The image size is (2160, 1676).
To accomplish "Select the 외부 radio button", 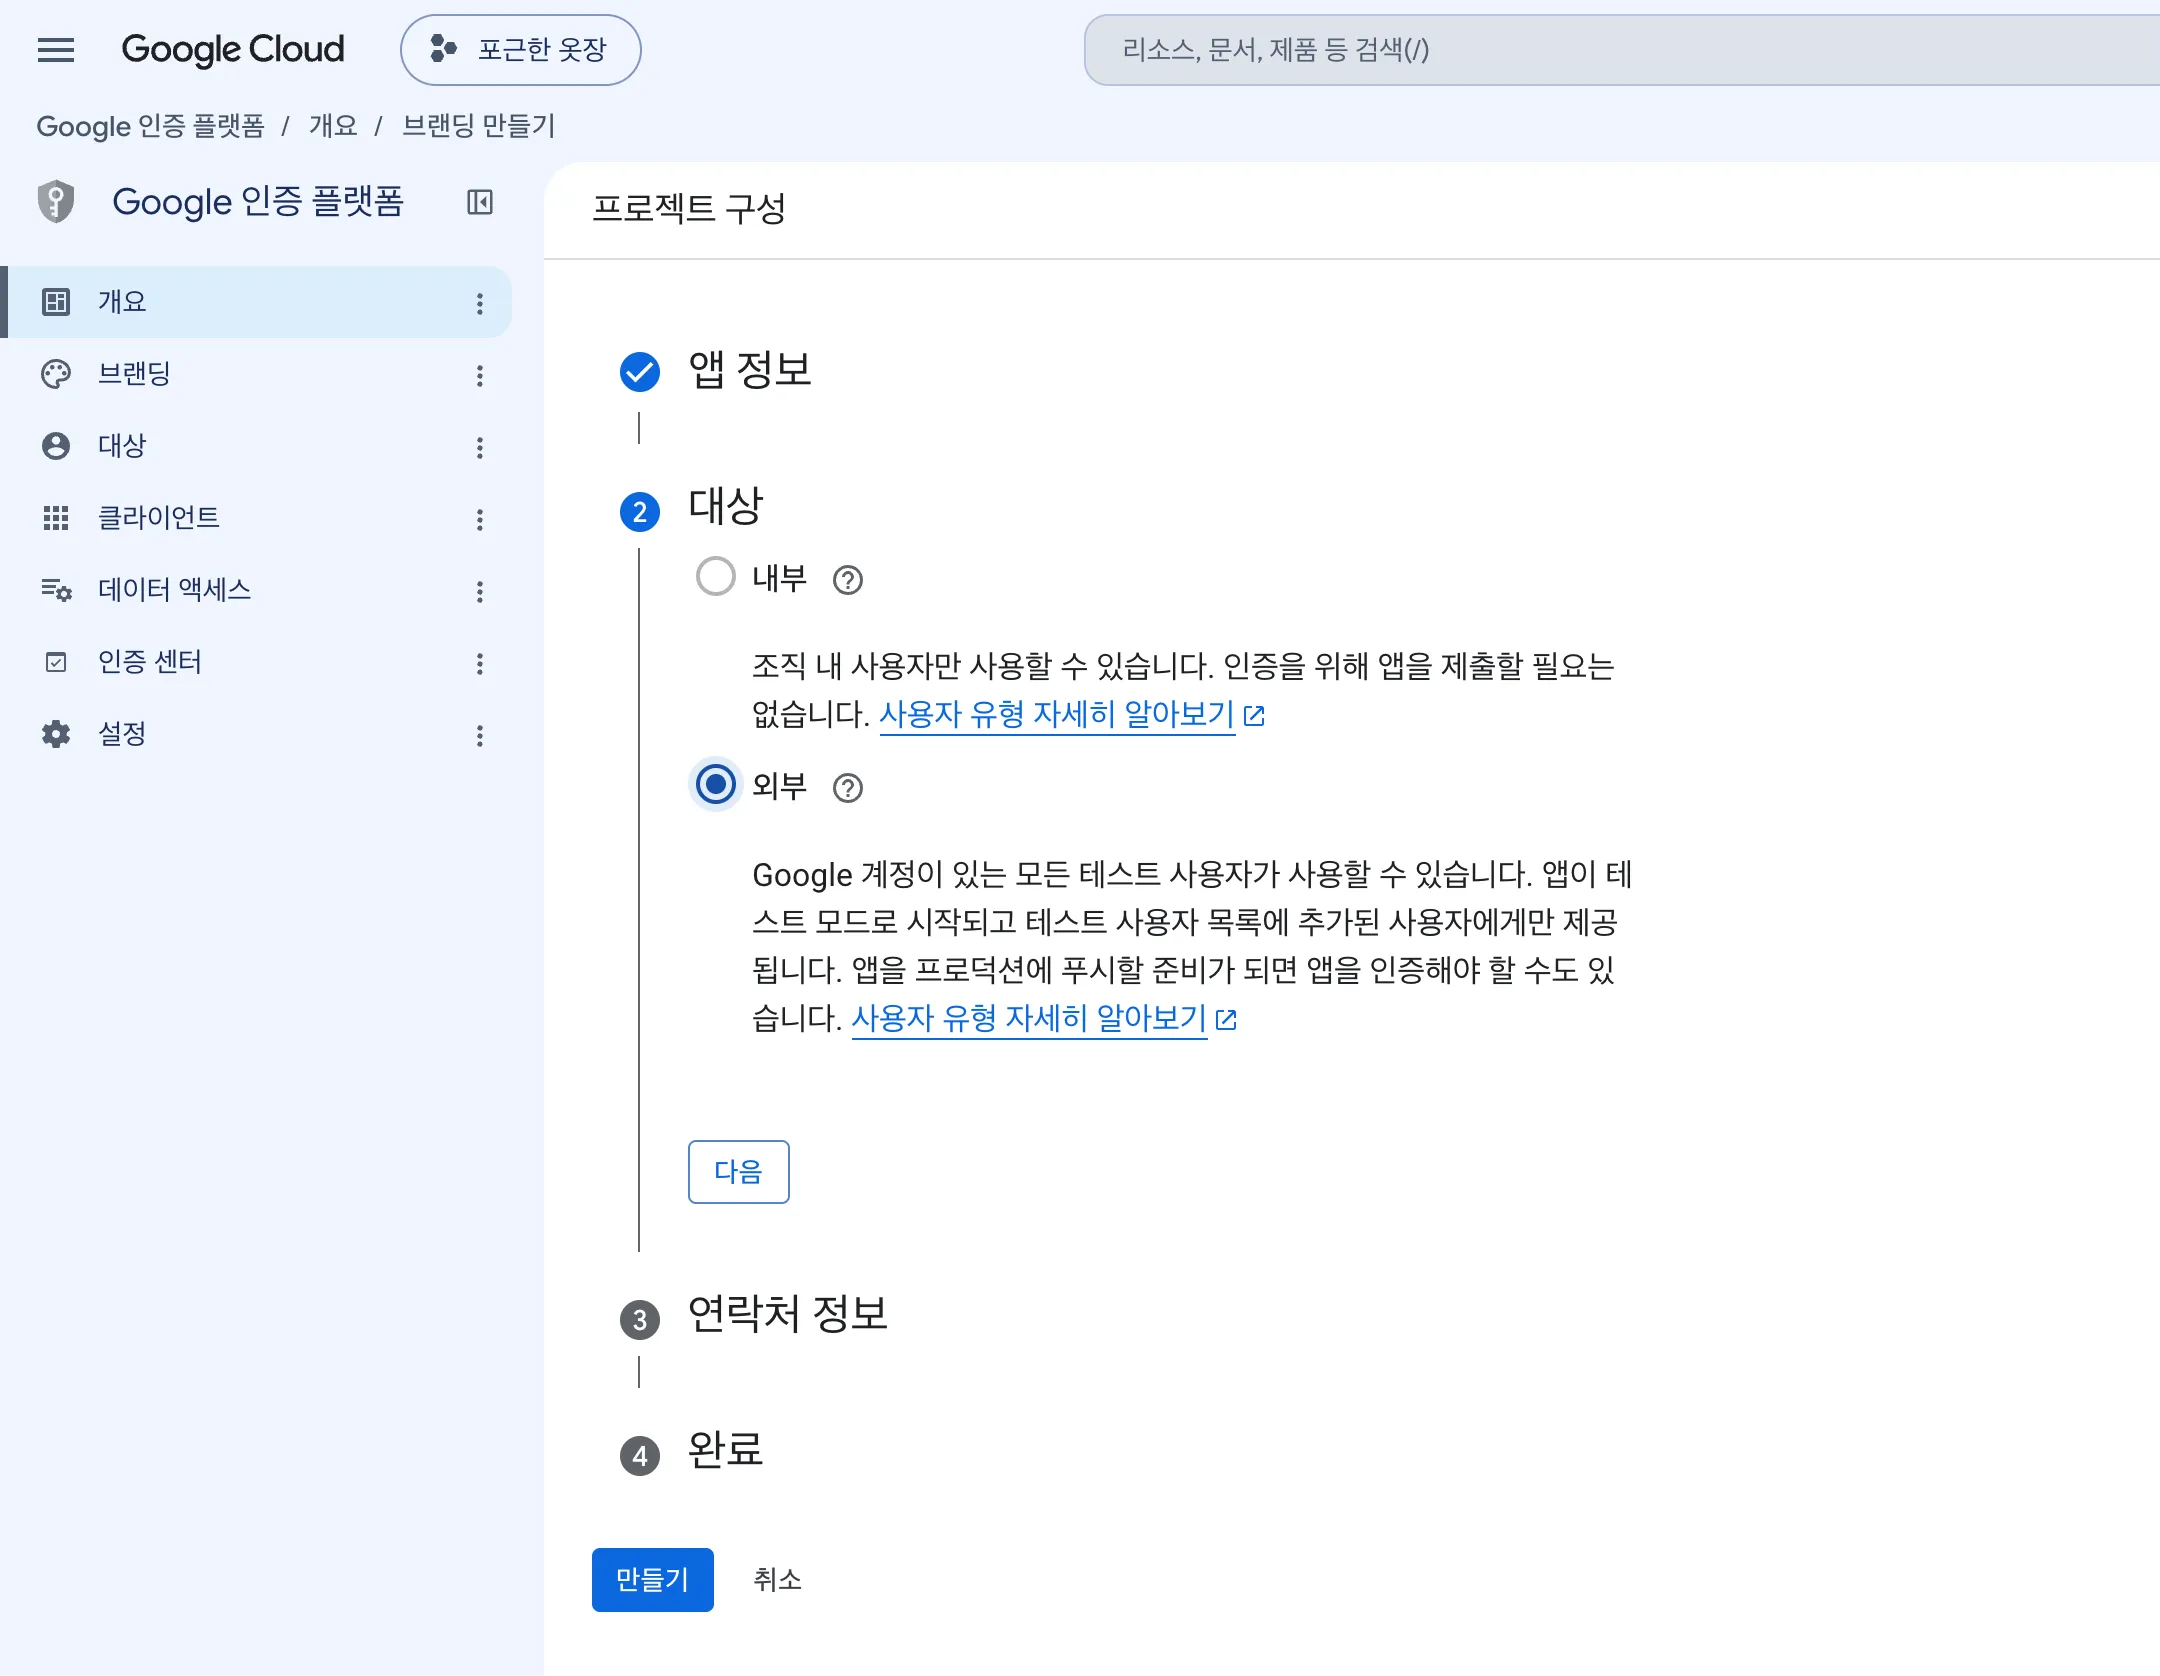I will click(x=716, y=784).
